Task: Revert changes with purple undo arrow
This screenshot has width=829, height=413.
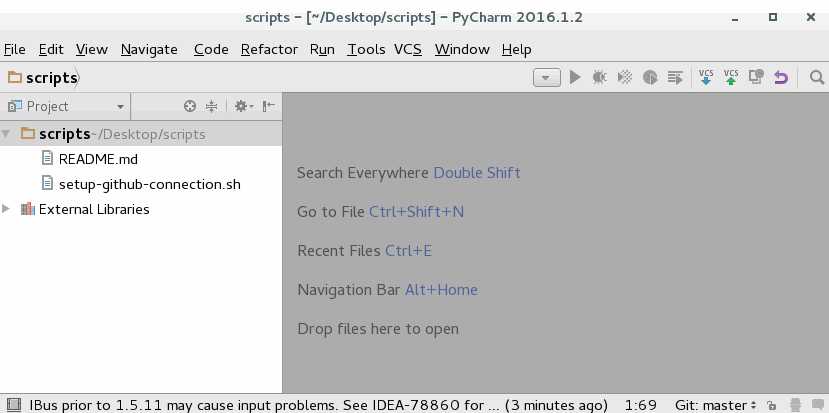Action: click(781, 78)
